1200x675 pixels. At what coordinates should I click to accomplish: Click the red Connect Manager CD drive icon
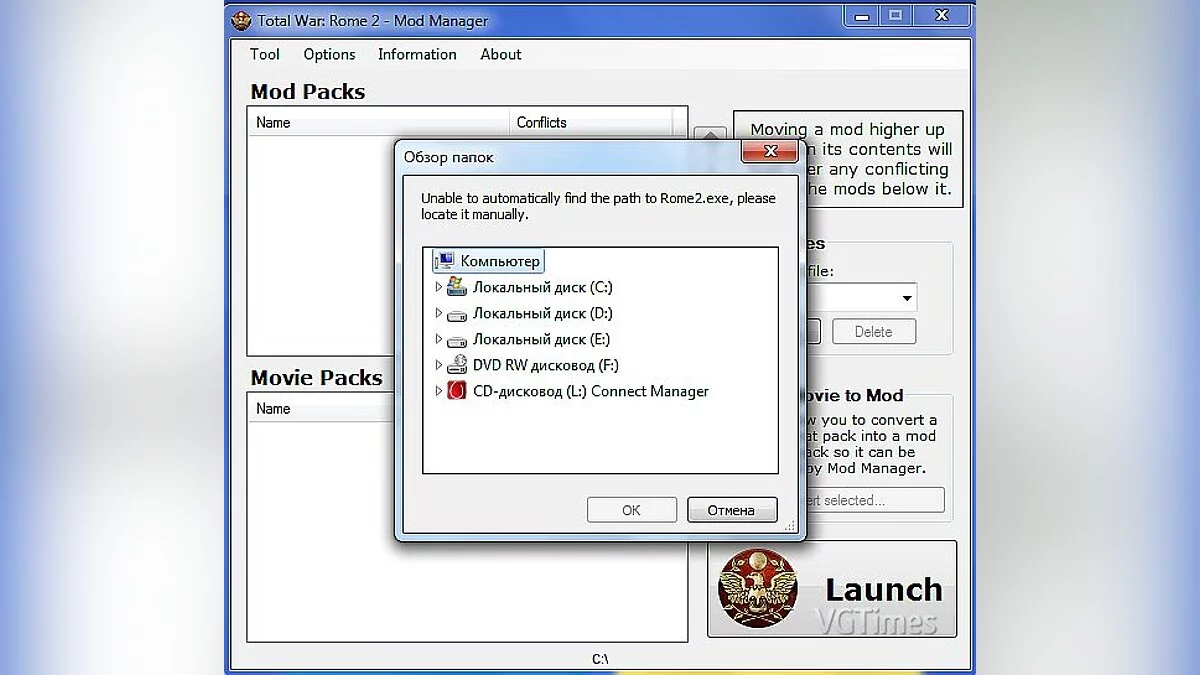(x=457, y=391)
